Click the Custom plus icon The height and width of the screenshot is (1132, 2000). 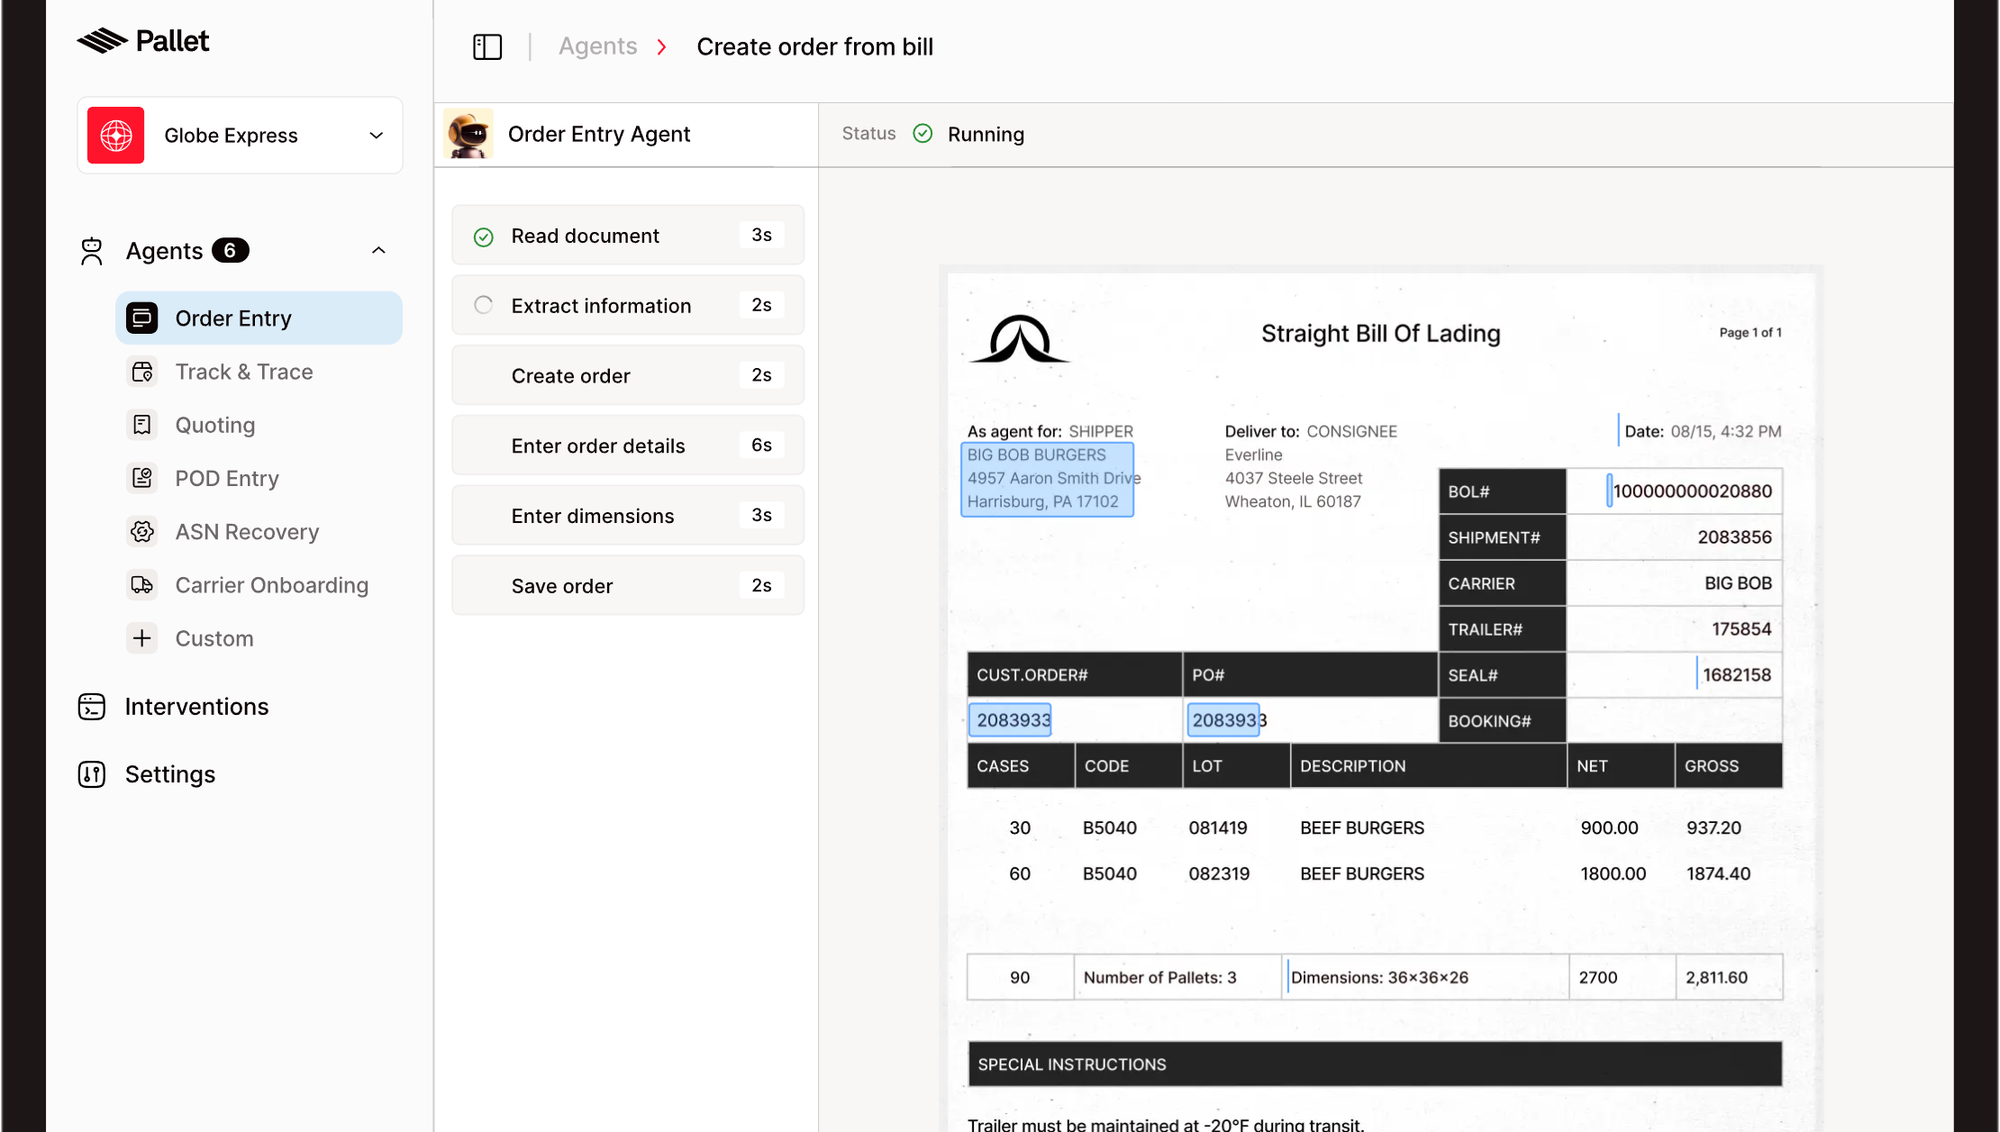click(x=142, y=638)
